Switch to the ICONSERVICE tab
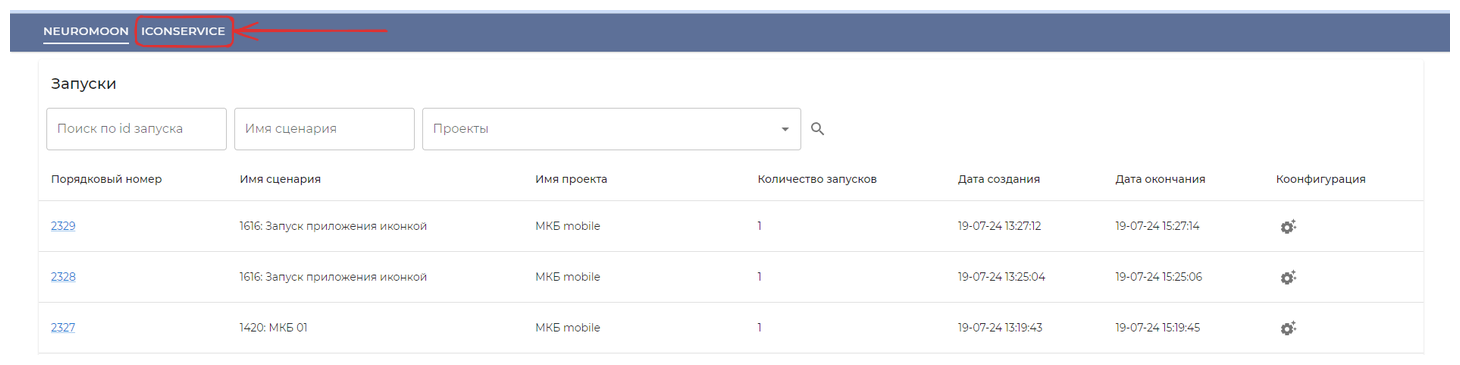 coord(183,31)
